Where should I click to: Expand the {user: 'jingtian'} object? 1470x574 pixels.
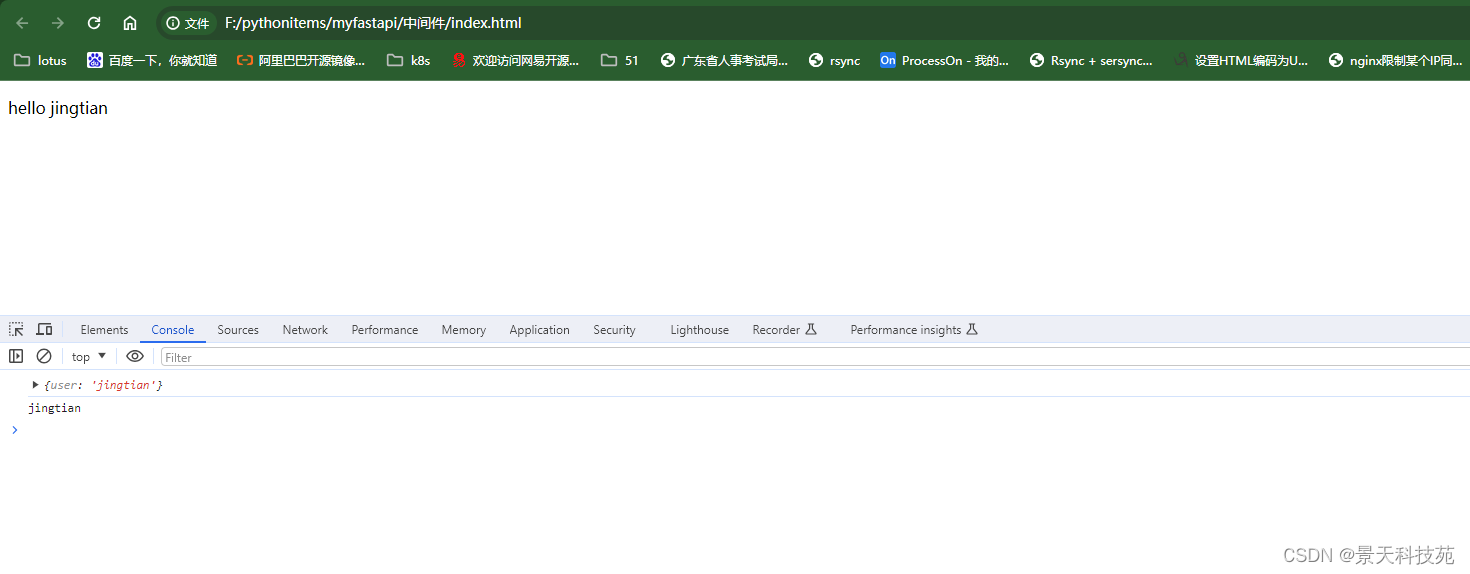[36, 385]
